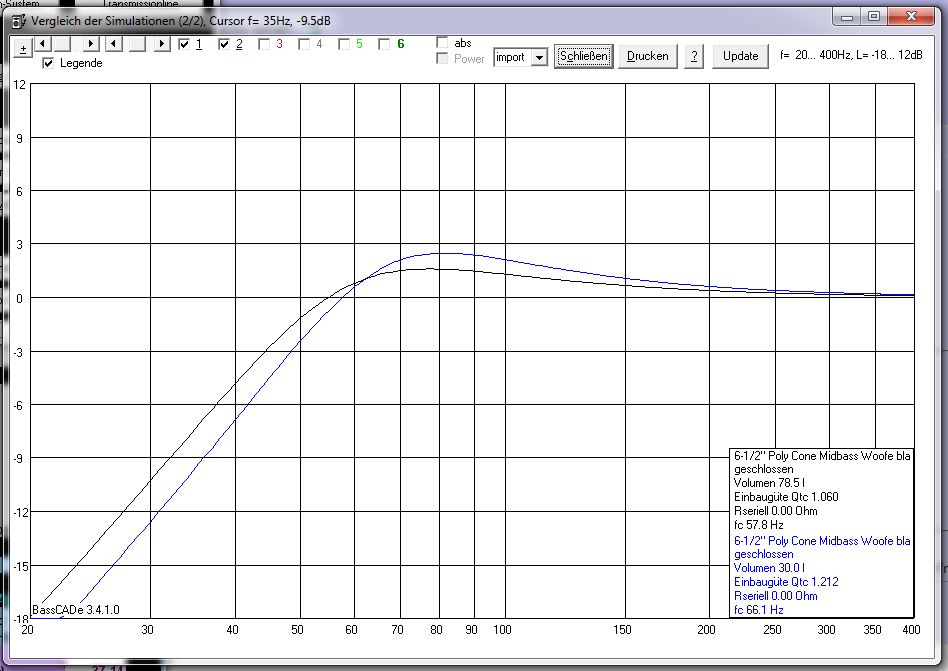Click the right arrow of the first scrollbar
The image size is (948, 671).
[x=91, y=44]
